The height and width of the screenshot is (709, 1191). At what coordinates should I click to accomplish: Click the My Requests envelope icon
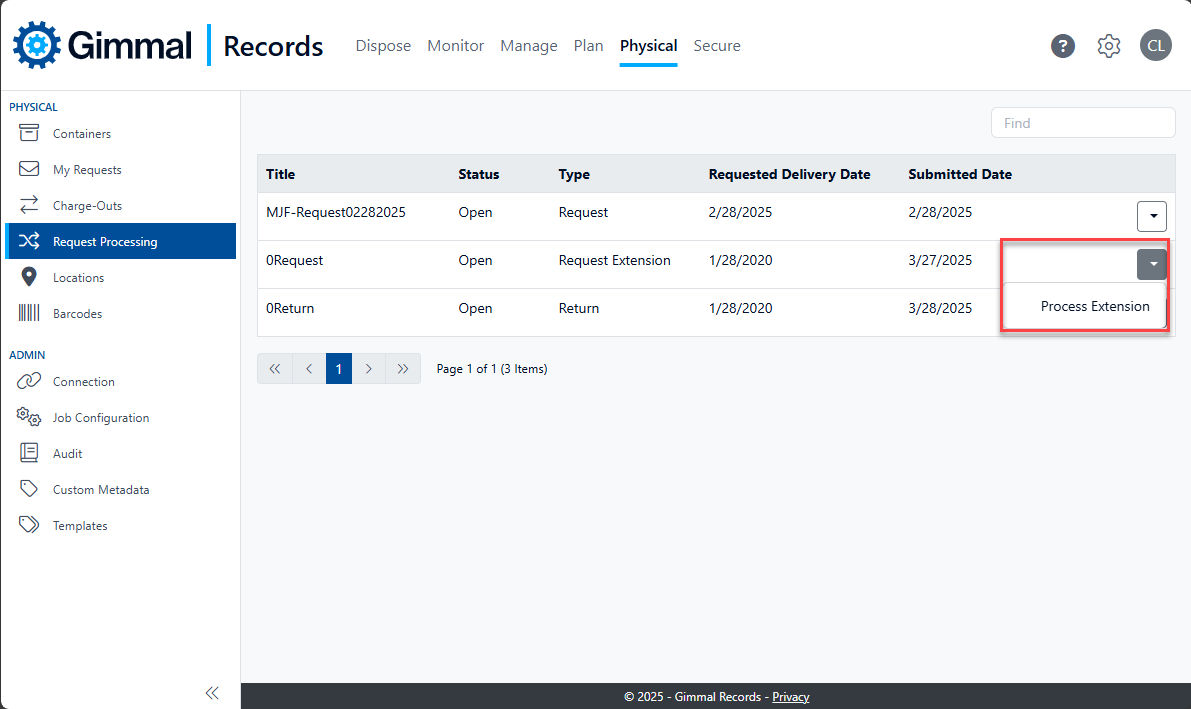29,169
